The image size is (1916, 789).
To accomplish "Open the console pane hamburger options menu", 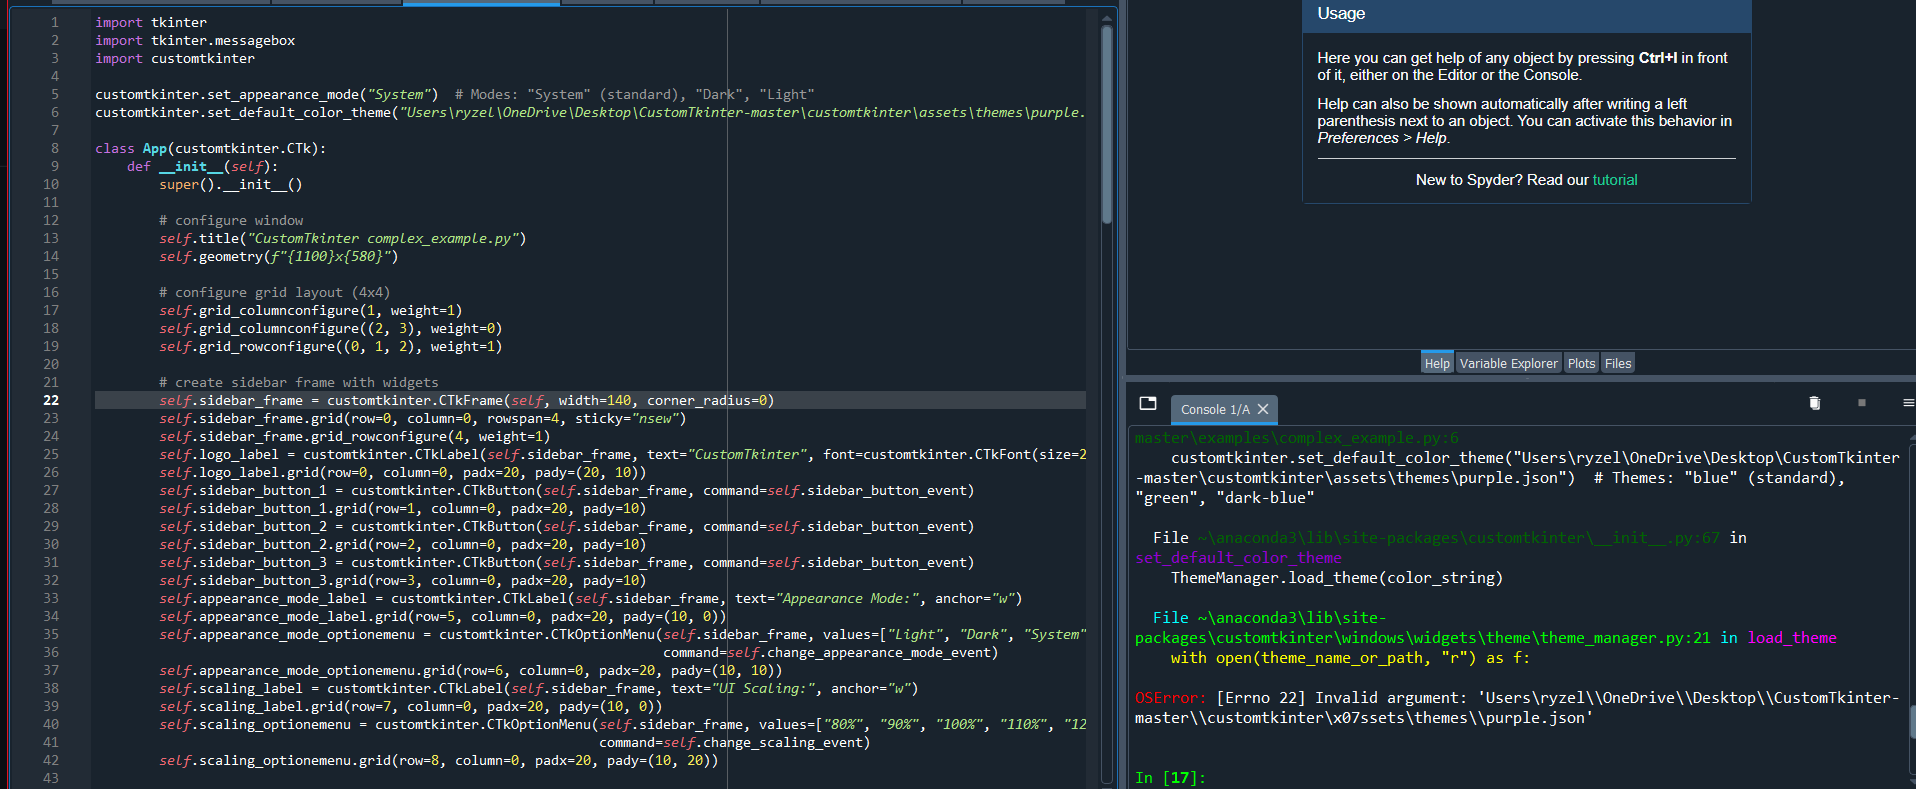I will [x=1908, y=403].
